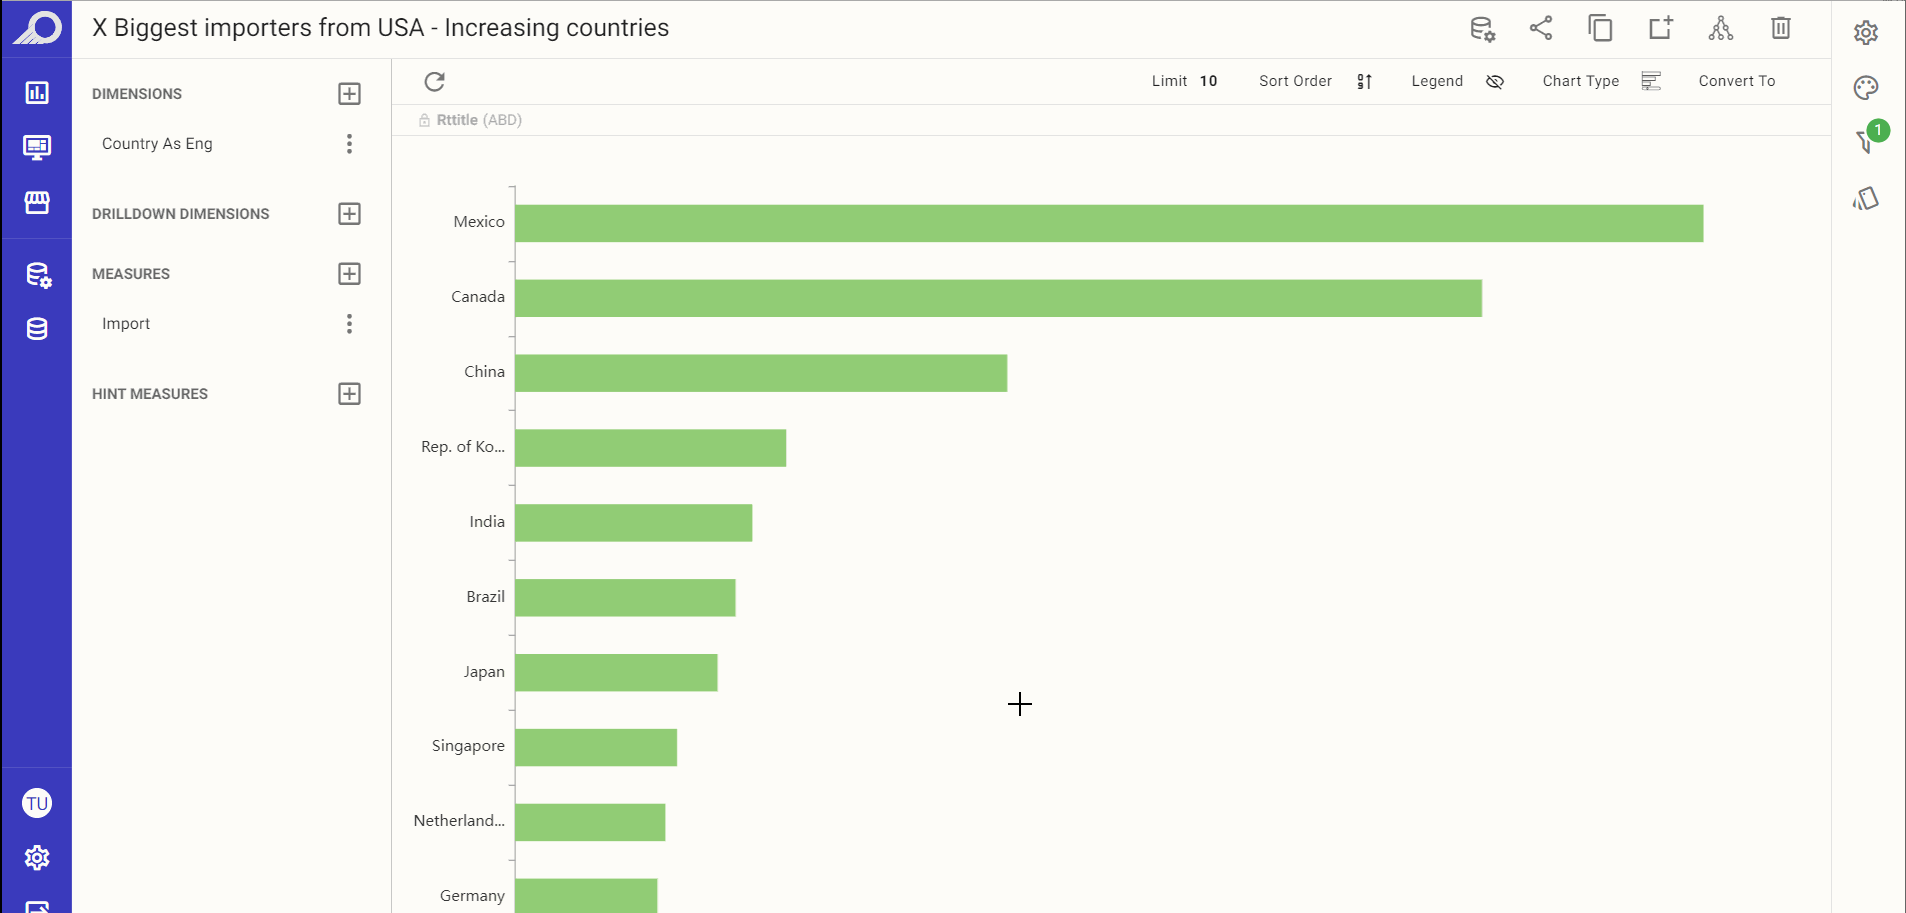This screenshot has height=913, width=1906.
Task: Add a hint measure with plus icon
Action: (349, 394)
